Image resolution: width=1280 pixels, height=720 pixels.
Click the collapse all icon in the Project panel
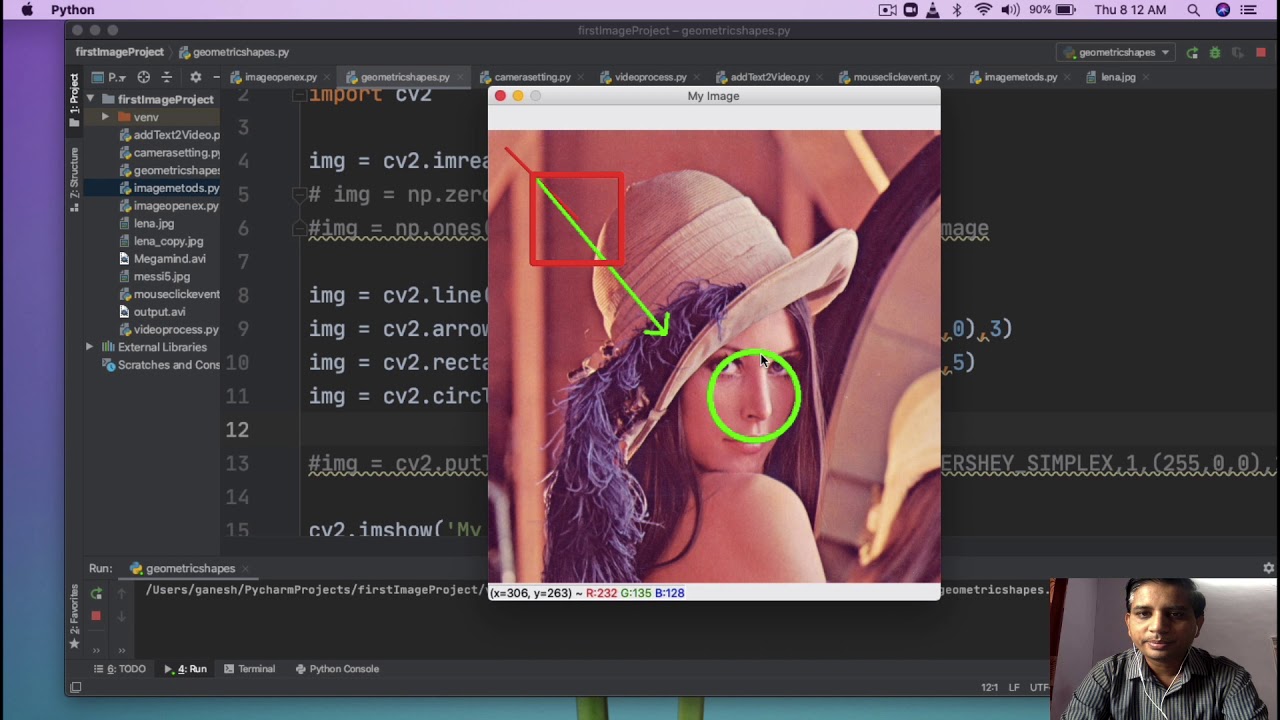pos(166,77)
